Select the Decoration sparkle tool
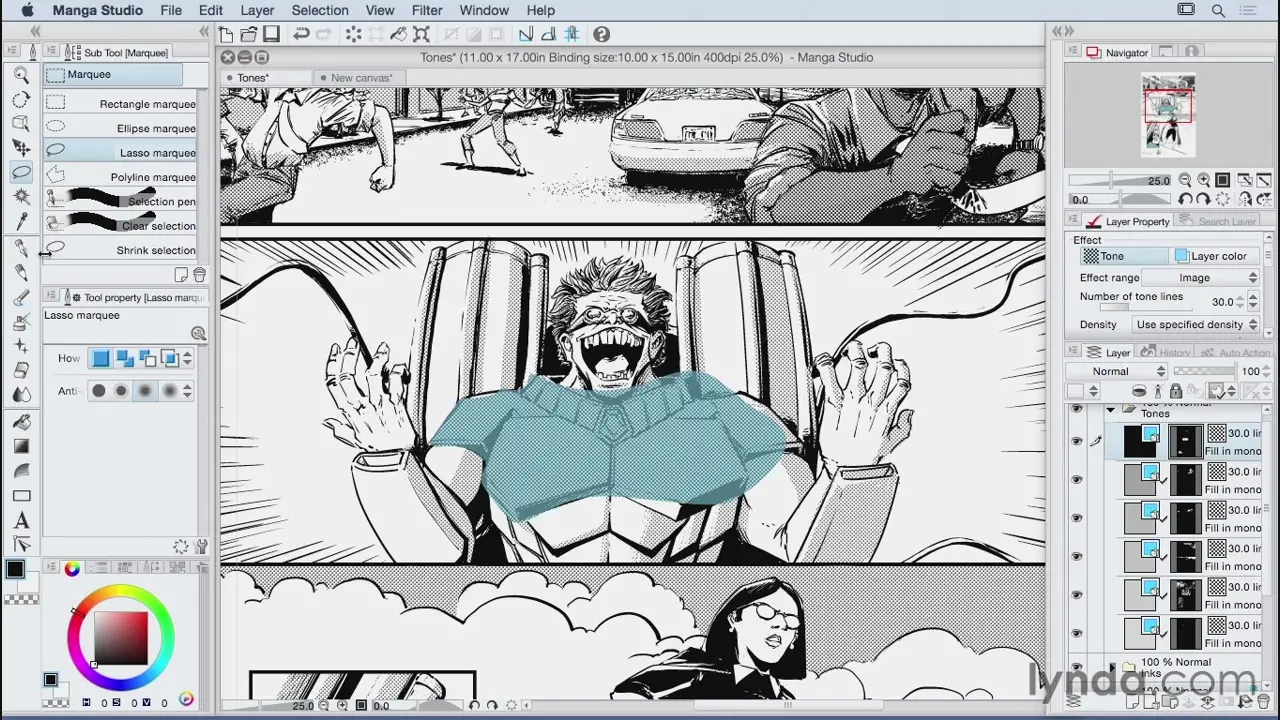 point(21,346)
